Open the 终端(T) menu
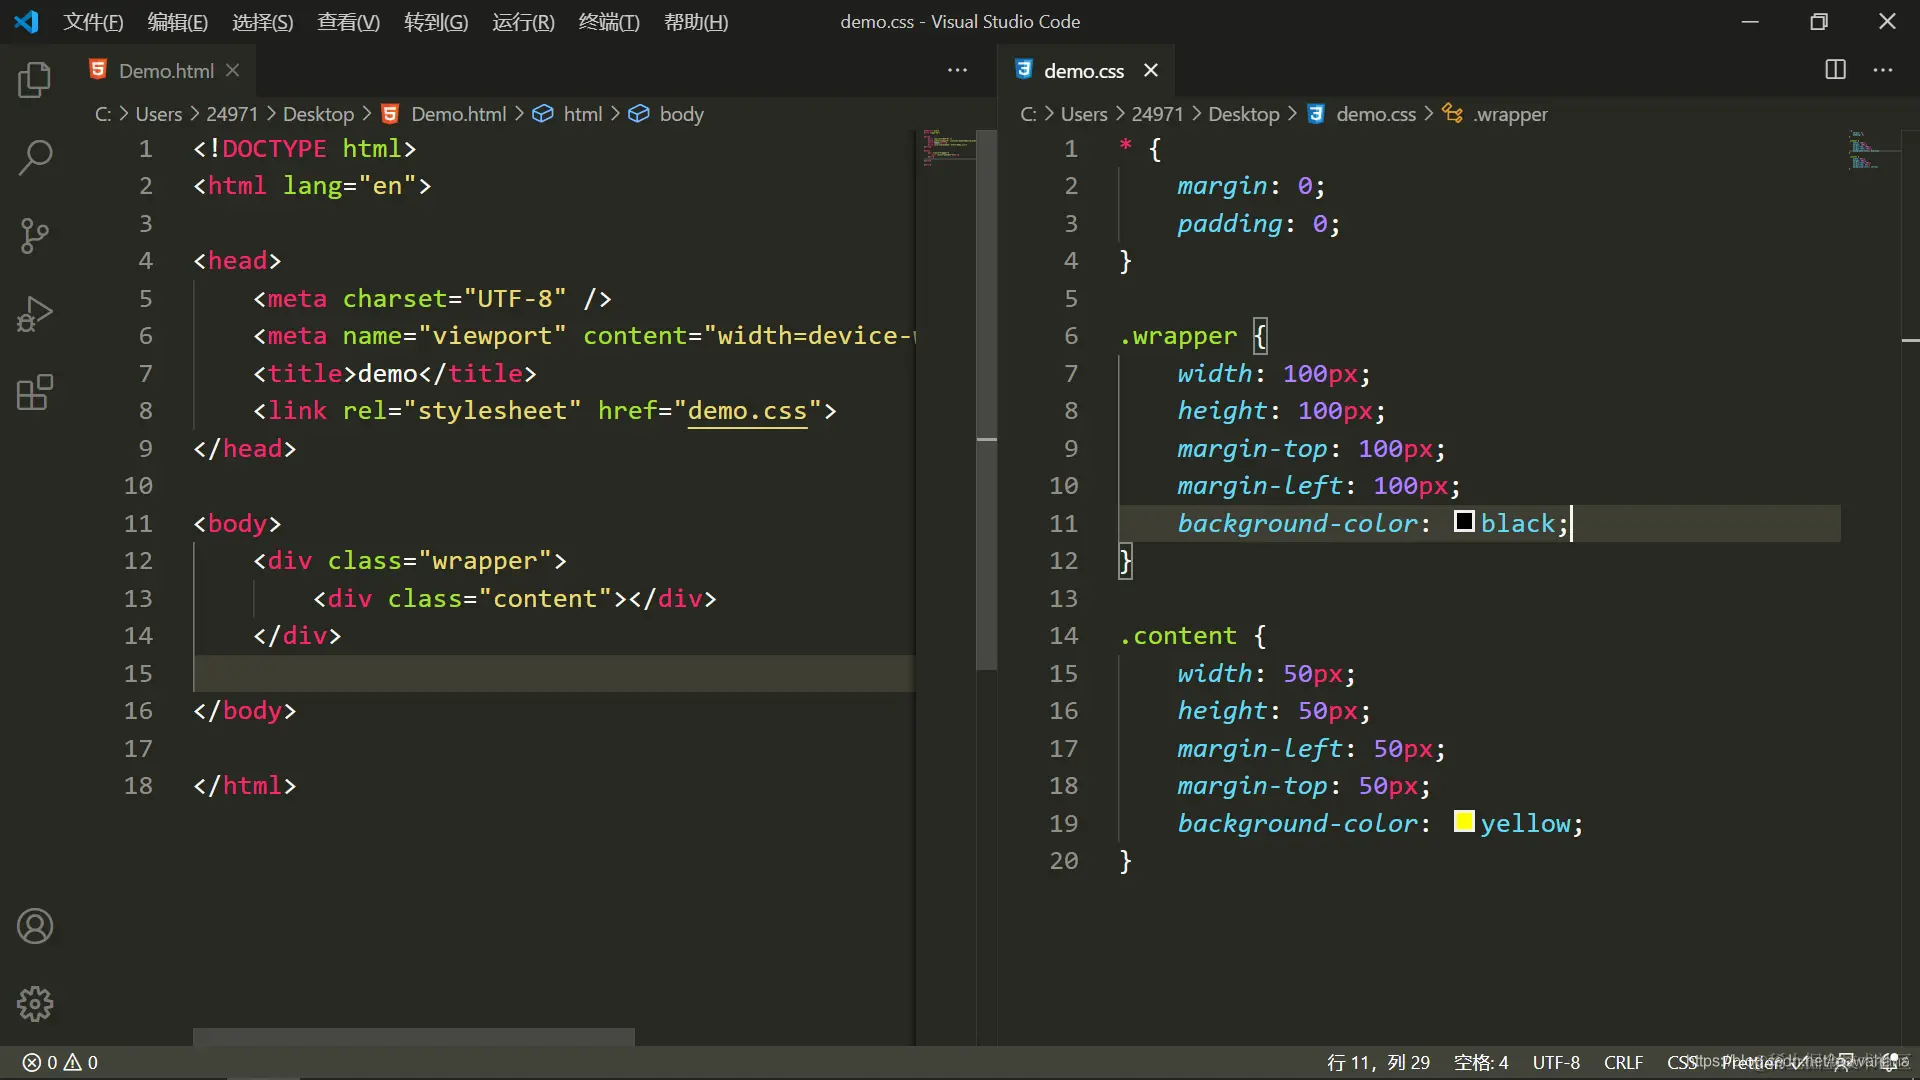1920x1080 pixels. tap(608, 22)
